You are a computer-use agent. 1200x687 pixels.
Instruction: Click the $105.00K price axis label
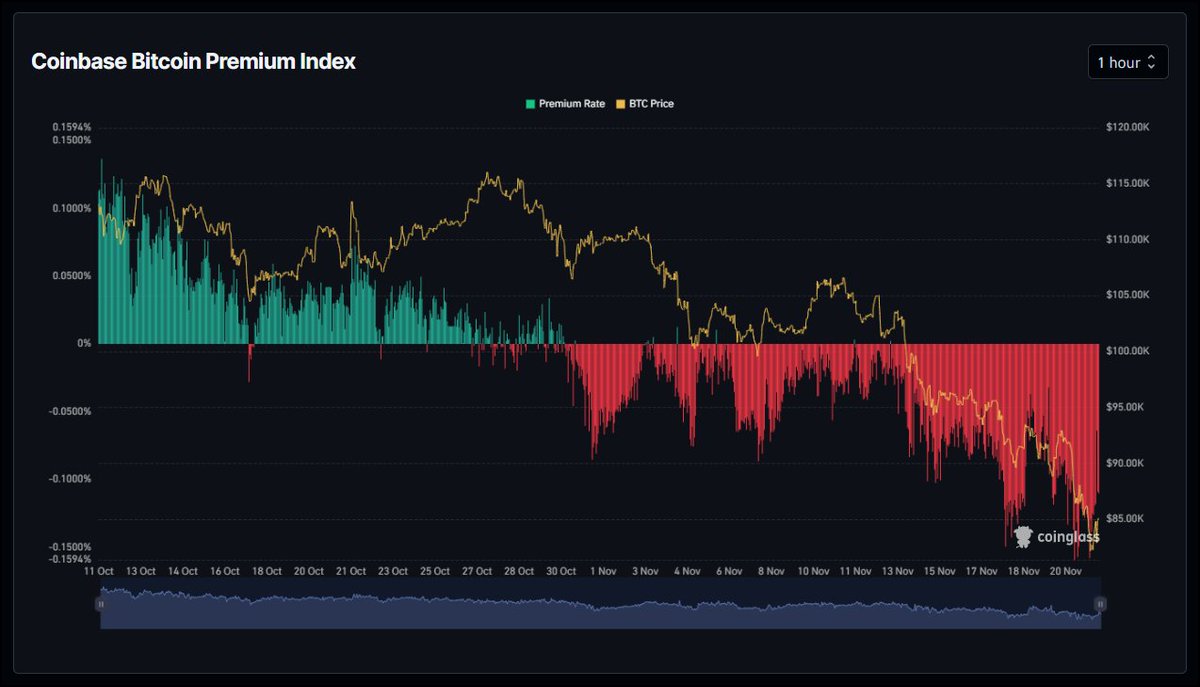[1129, 295]
